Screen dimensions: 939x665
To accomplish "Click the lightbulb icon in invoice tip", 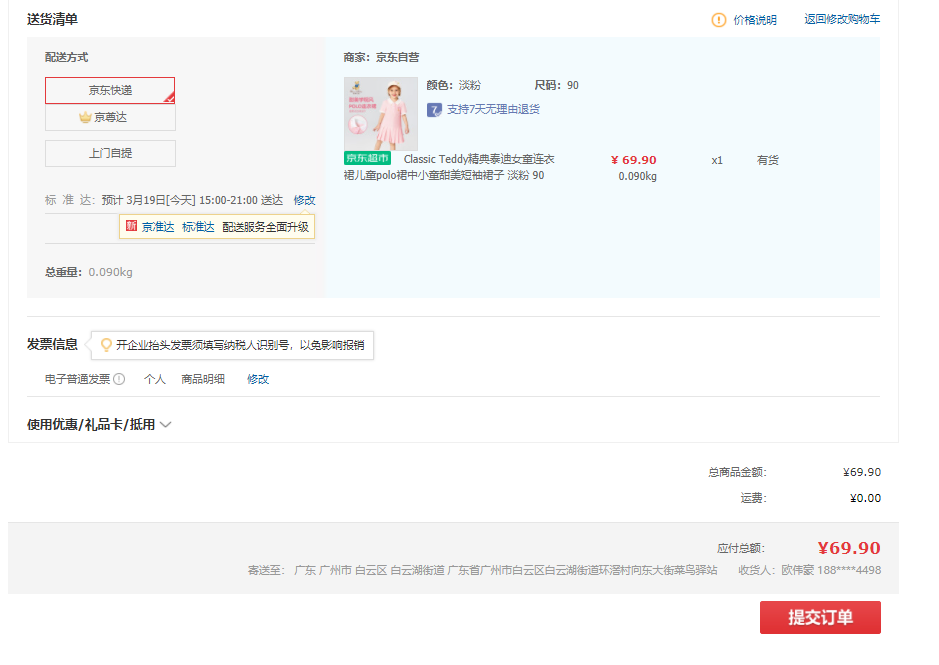I will point(106,345).
